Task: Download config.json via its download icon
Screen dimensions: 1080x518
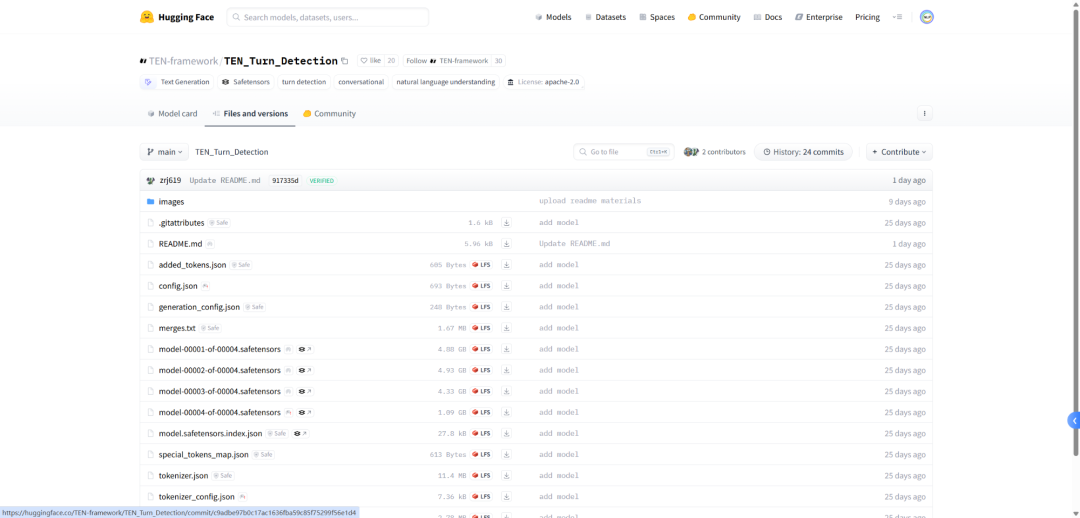Action: click(x=506, y=286)
